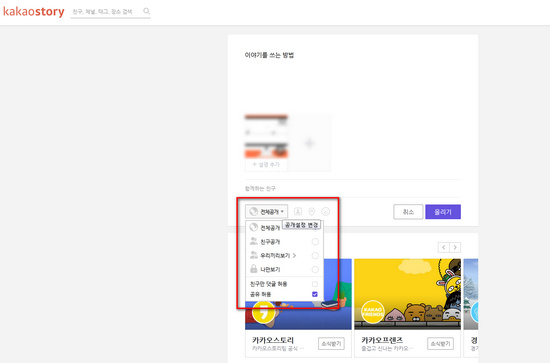Click the previous channels arrow
The height and width of the screenshot is (363, 550).
coord(444,247)
